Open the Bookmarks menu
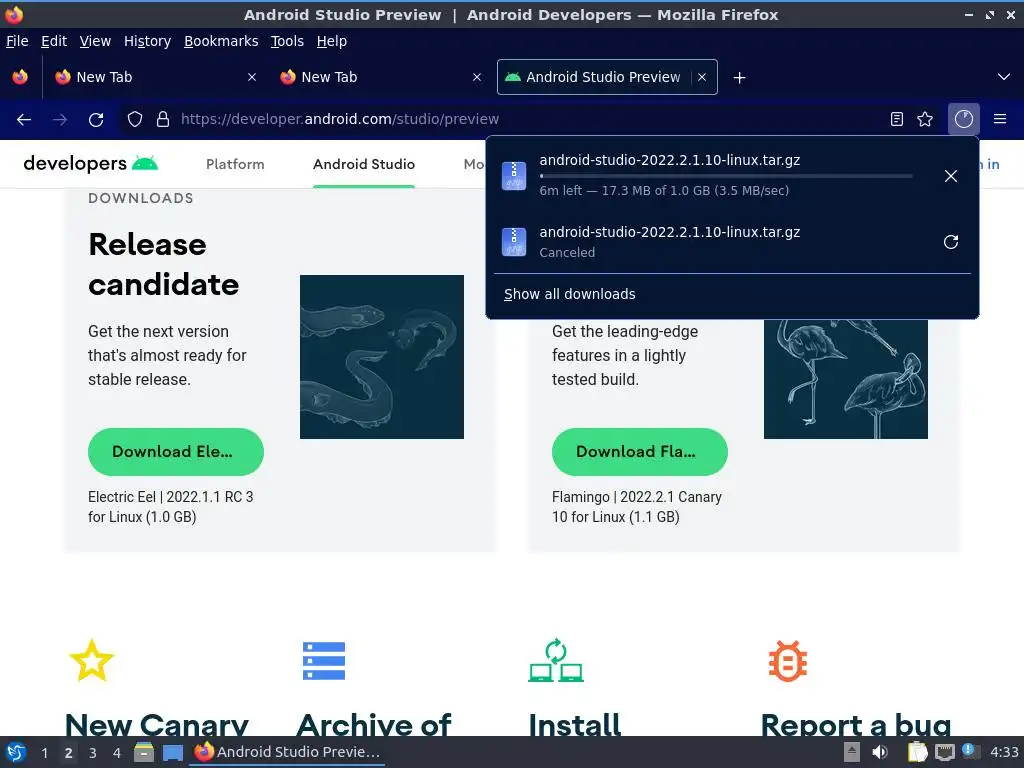1024x768 pixels. pyautogui.click(x=221, y=41)
